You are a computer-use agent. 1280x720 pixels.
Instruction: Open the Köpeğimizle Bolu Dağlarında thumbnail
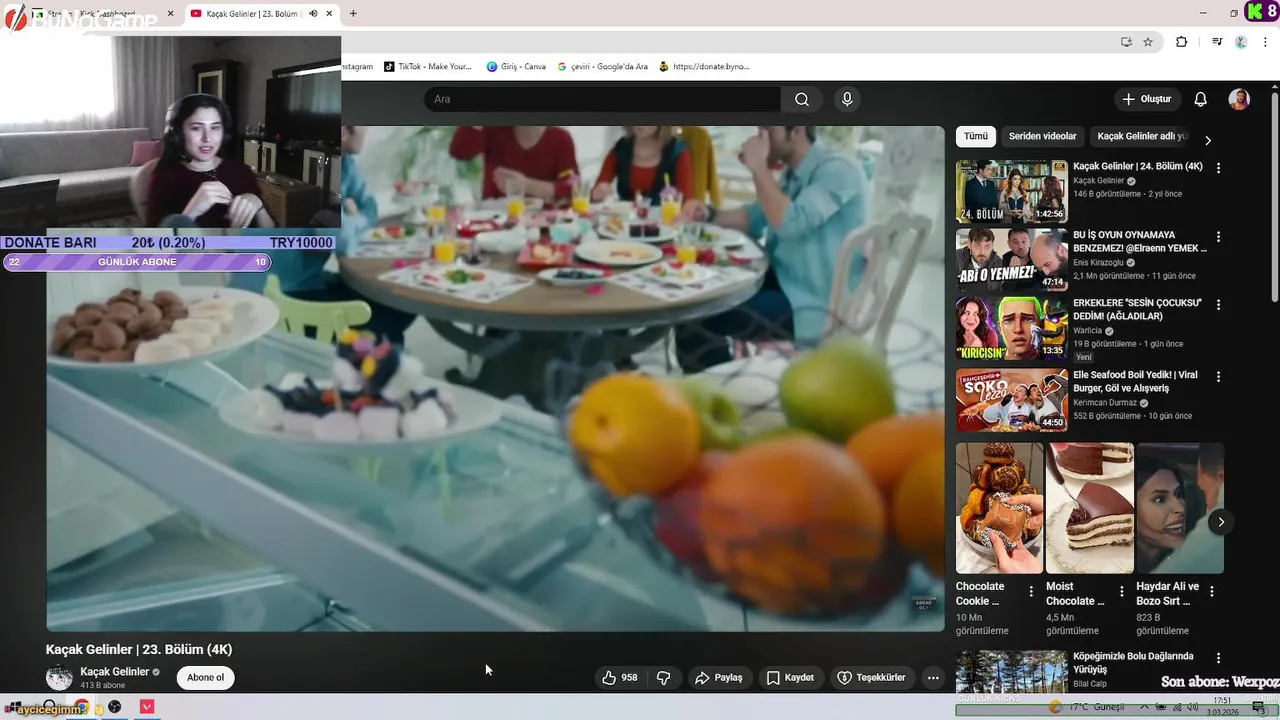(x=1011, y=672)
